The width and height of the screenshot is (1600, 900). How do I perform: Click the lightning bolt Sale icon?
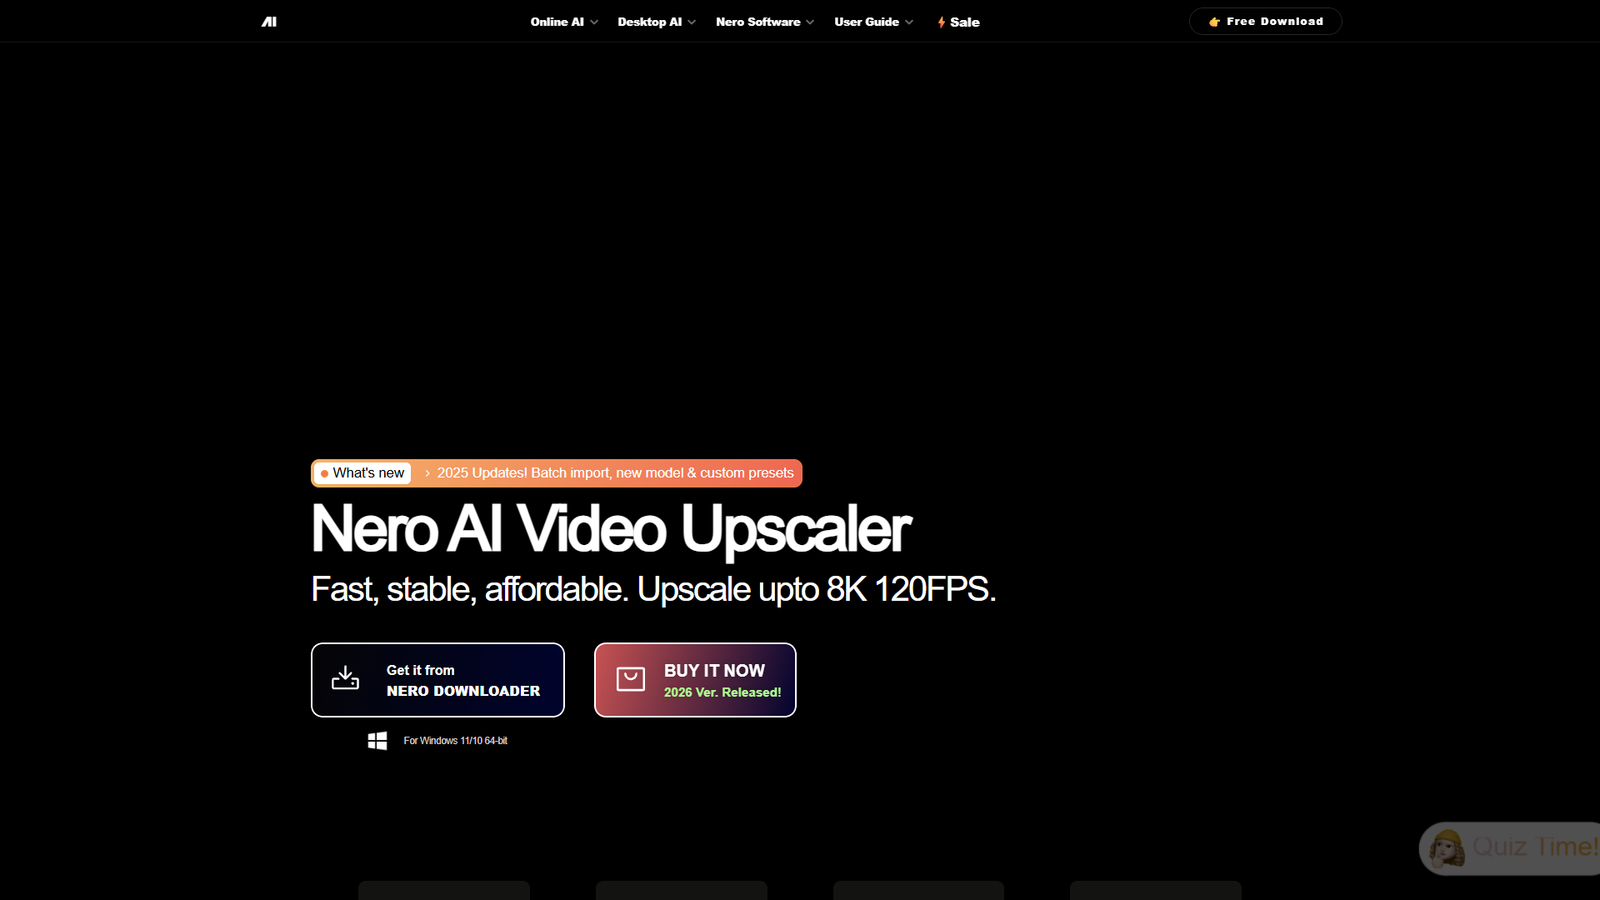[941, 22]
